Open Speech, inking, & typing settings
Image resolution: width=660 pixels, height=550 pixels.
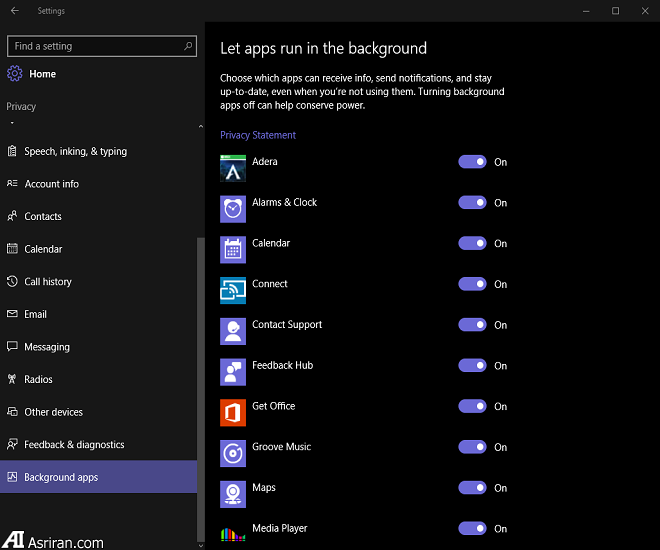coord(75,152)
